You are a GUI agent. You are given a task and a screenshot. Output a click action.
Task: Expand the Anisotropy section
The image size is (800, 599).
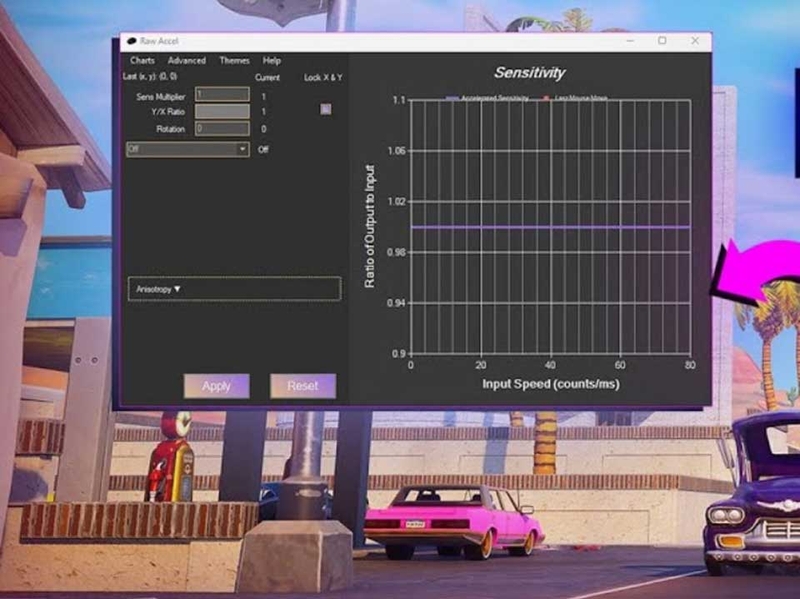click(234, 289)
